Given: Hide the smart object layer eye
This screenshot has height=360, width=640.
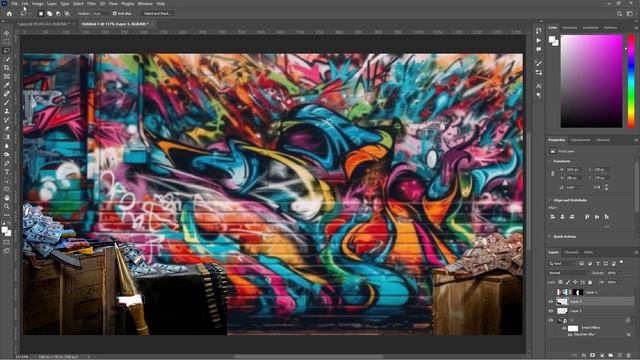Looking at the screenshot, I should (x=551, y=320).
